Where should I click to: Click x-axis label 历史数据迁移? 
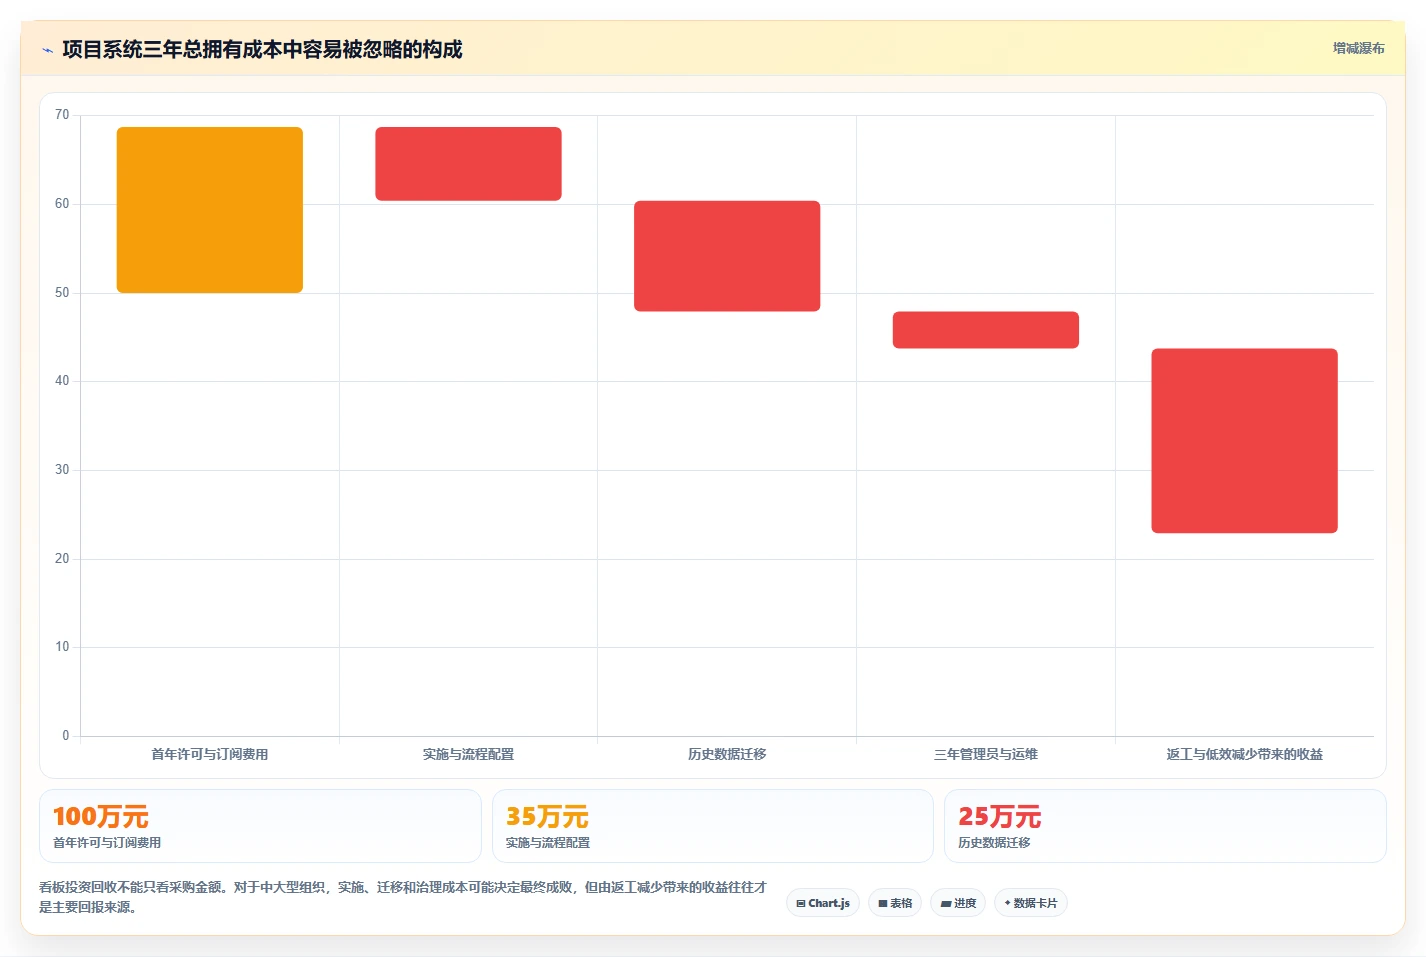click(x=727, y=754)
